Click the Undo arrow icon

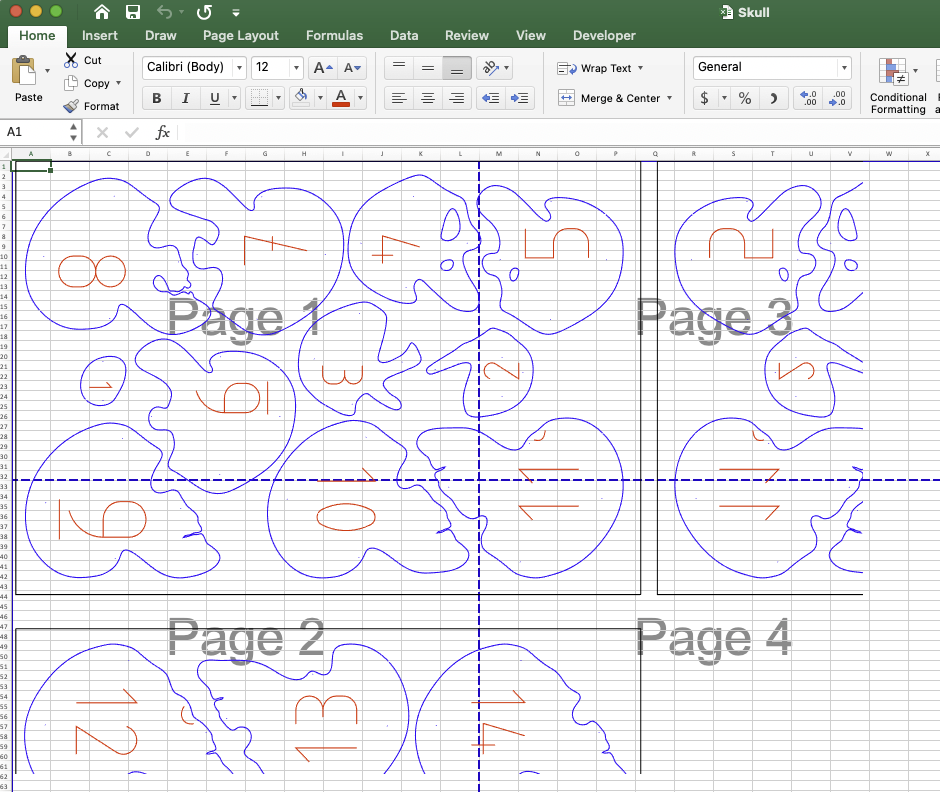[x=164, y=12]
